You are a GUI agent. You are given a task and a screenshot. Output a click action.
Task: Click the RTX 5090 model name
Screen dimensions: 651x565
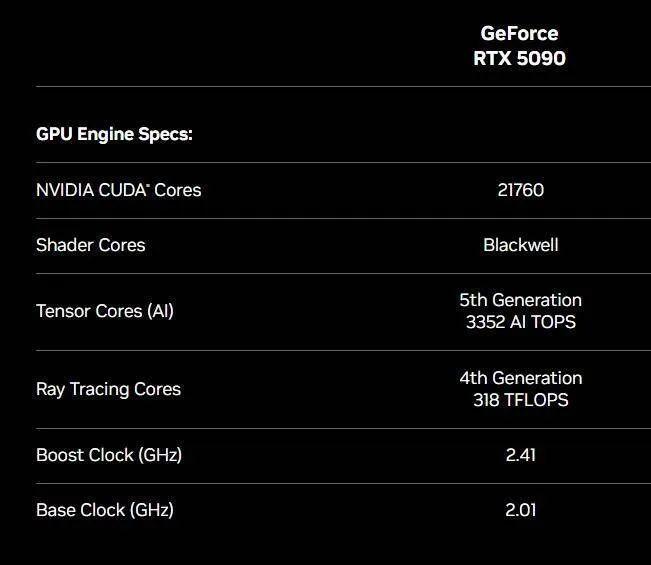[519, 59]
